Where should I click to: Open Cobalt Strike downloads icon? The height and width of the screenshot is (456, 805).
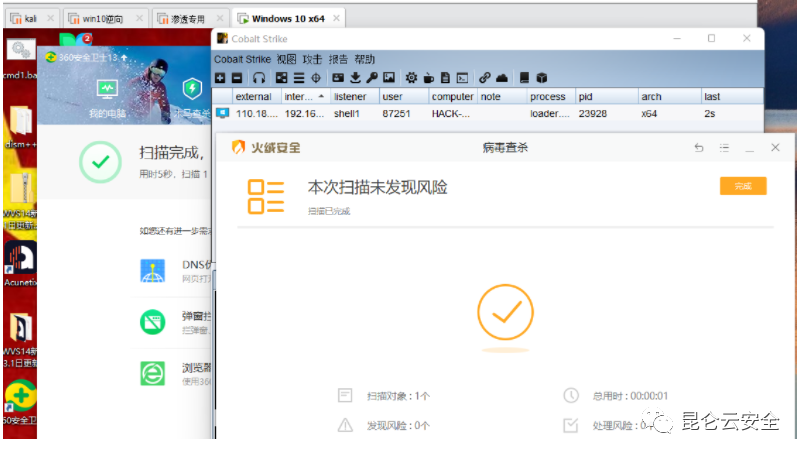(355, 78)
